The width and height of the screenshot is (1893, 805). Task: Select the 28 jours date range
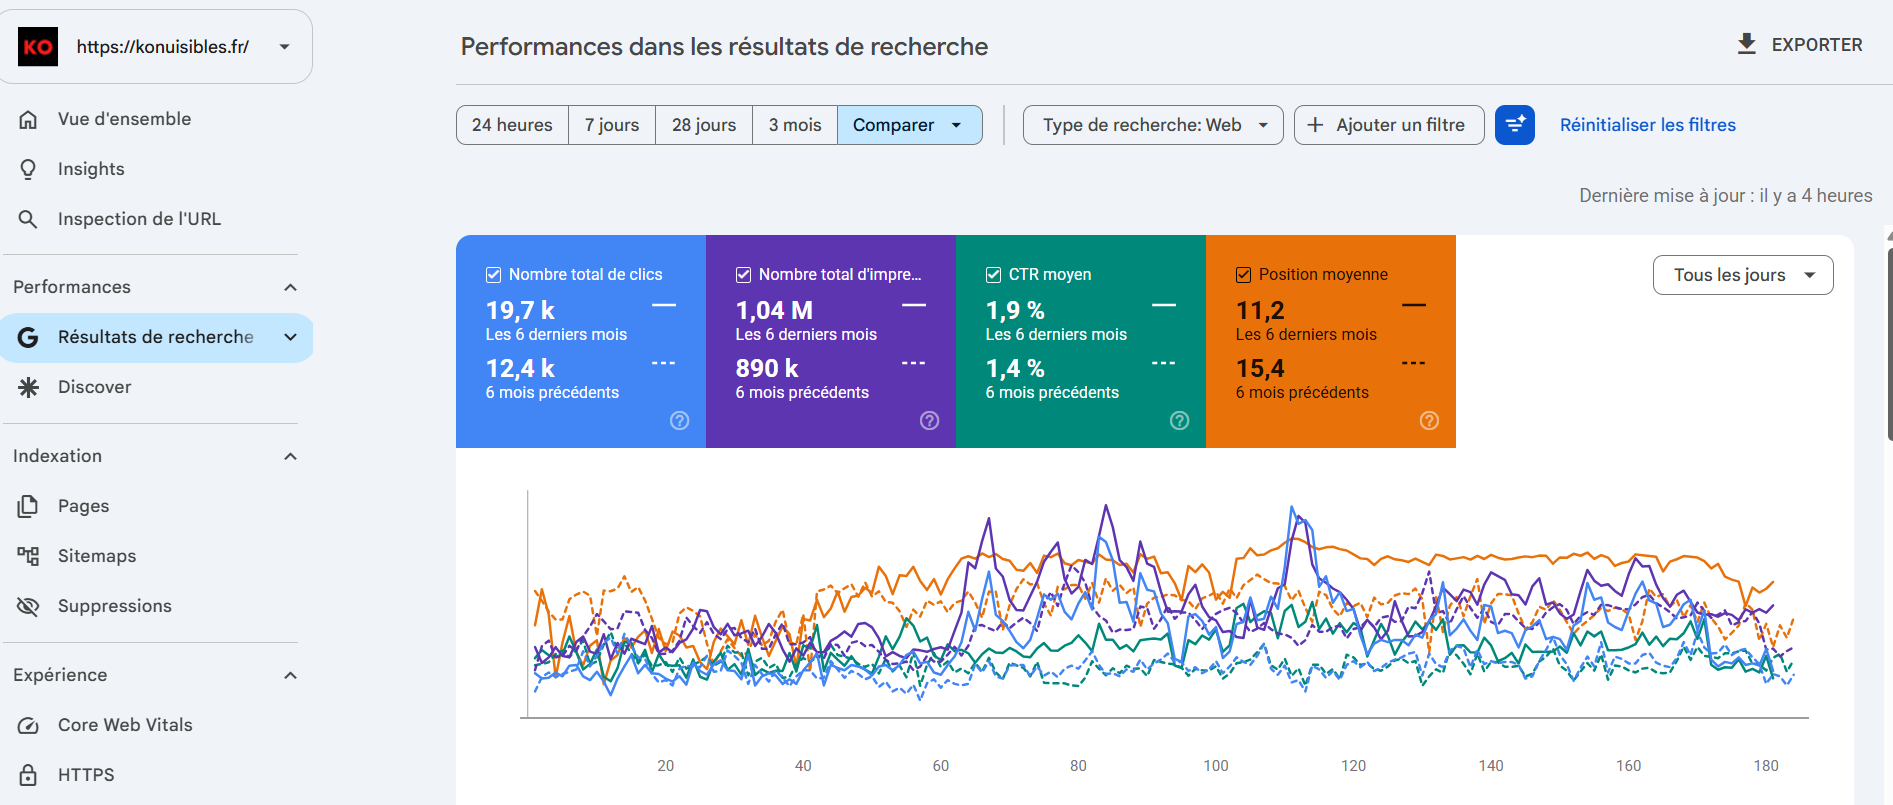click(x=704, y=125)
